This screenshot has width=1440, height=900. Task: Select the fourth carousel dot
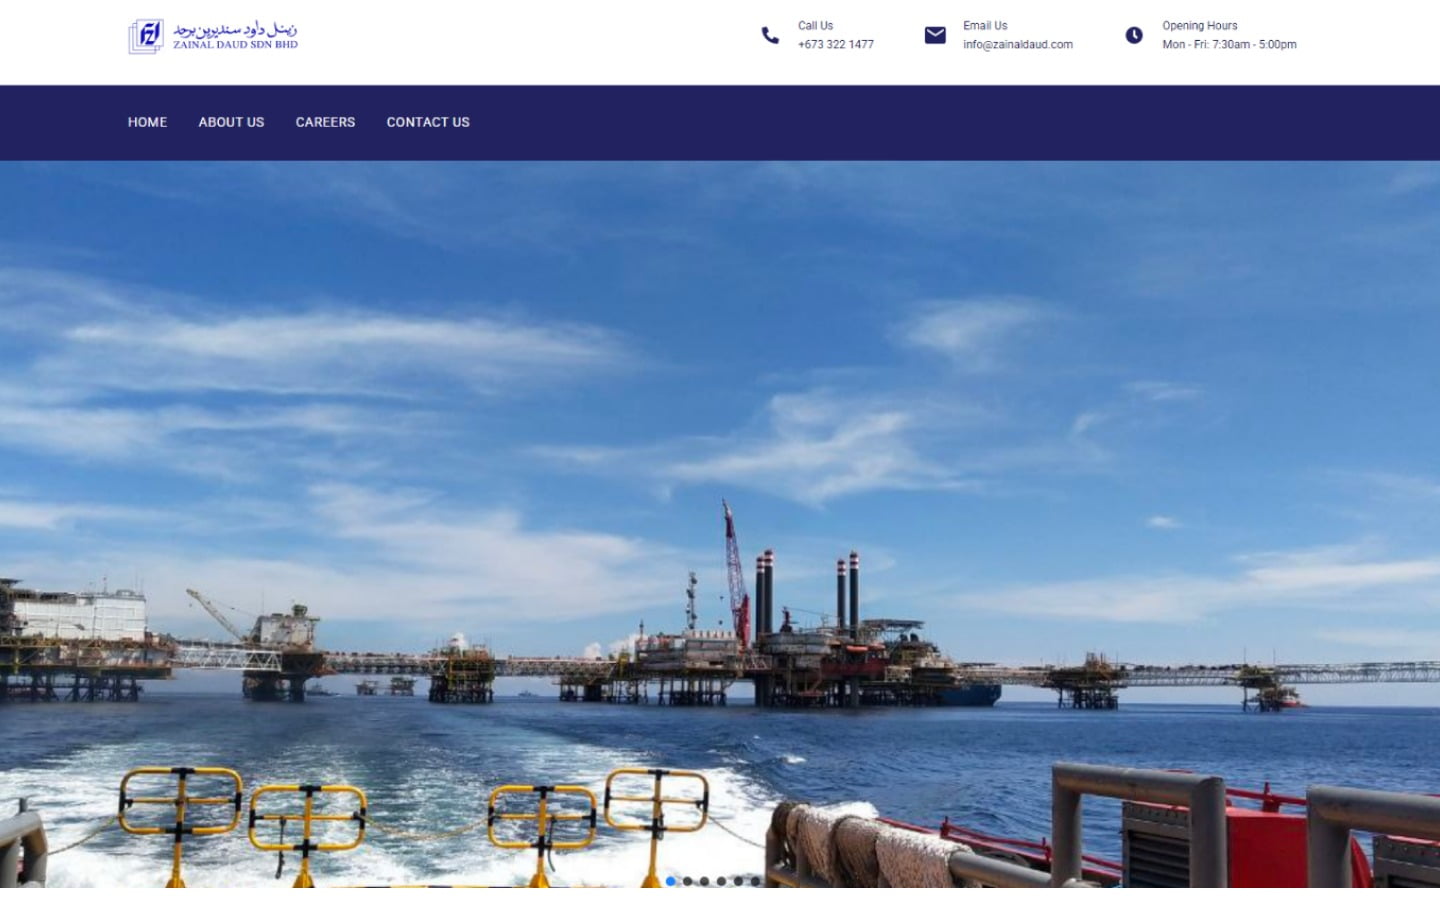click(722, 881)
